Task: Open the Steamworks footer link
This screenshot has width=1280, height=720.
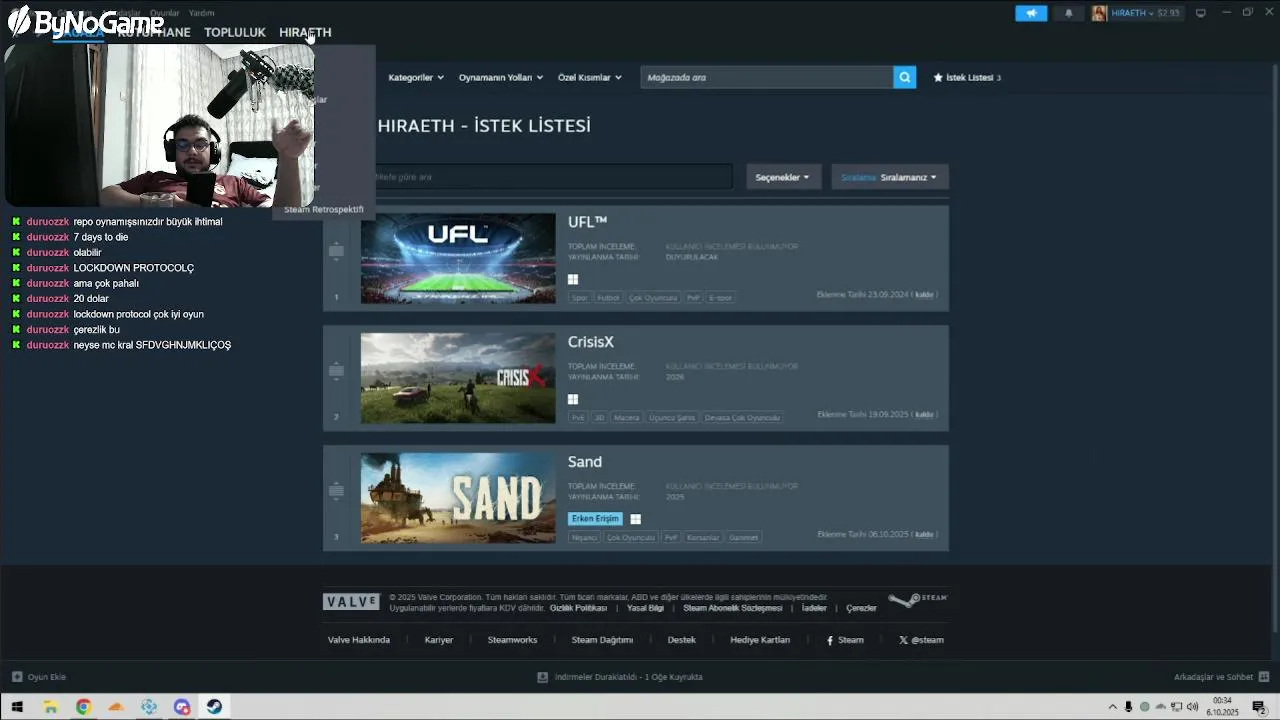Action: click(512, 640)
